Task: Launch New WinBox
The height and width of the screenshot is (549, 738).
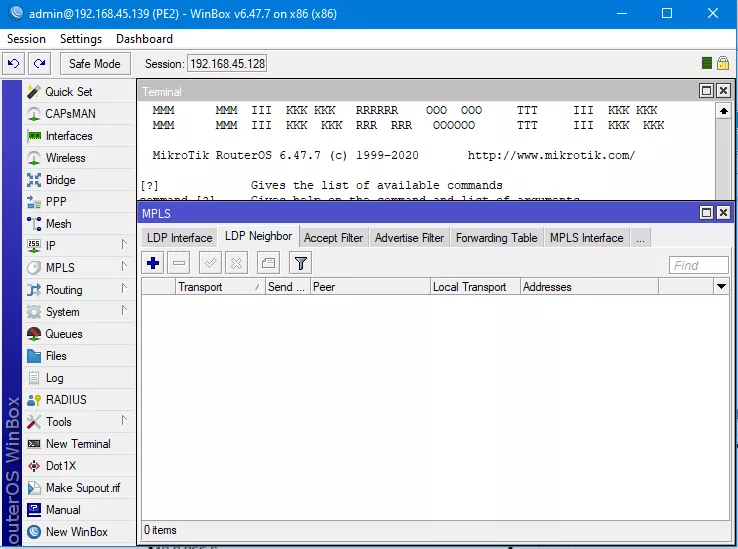Action: pyautogui.click(x=79, y=532)
